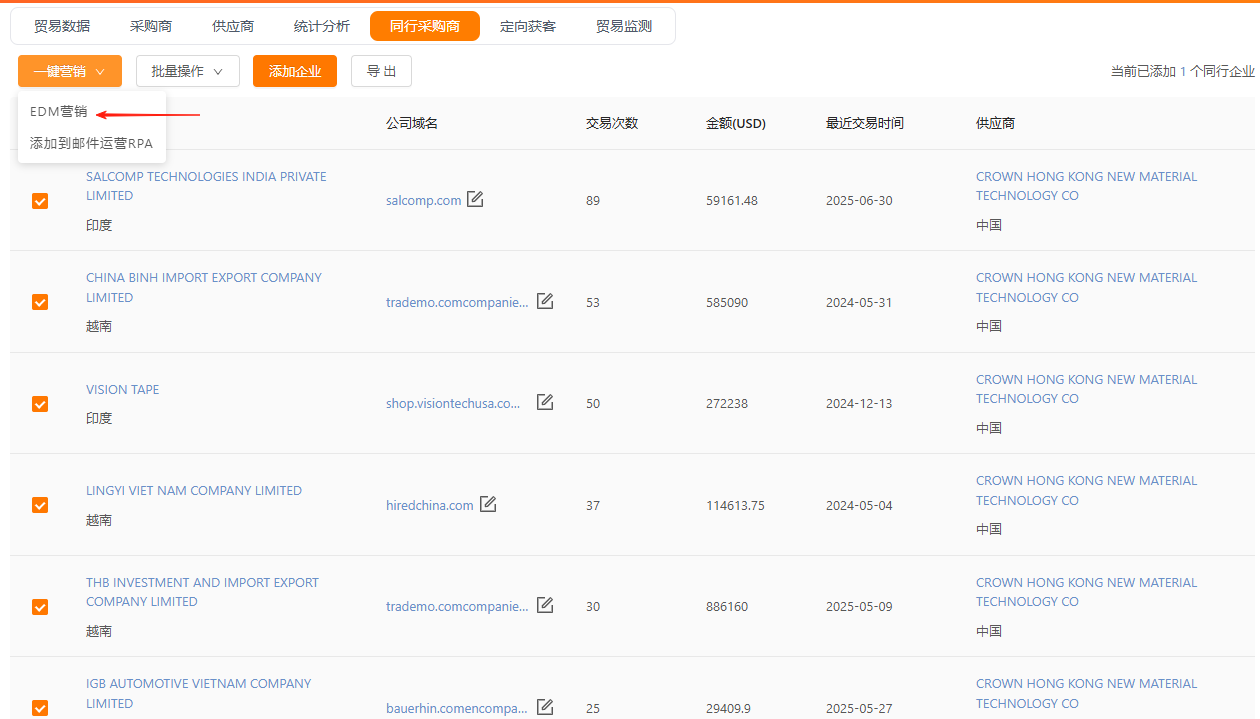Open the 统计分析 tab
The width and height of the screenshot is (1260, 719).
click(x=322, y=26)
